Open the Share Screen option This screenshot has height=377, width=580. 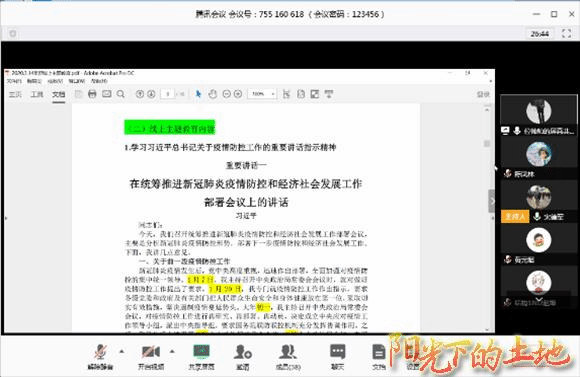click(x=202, y=356)
